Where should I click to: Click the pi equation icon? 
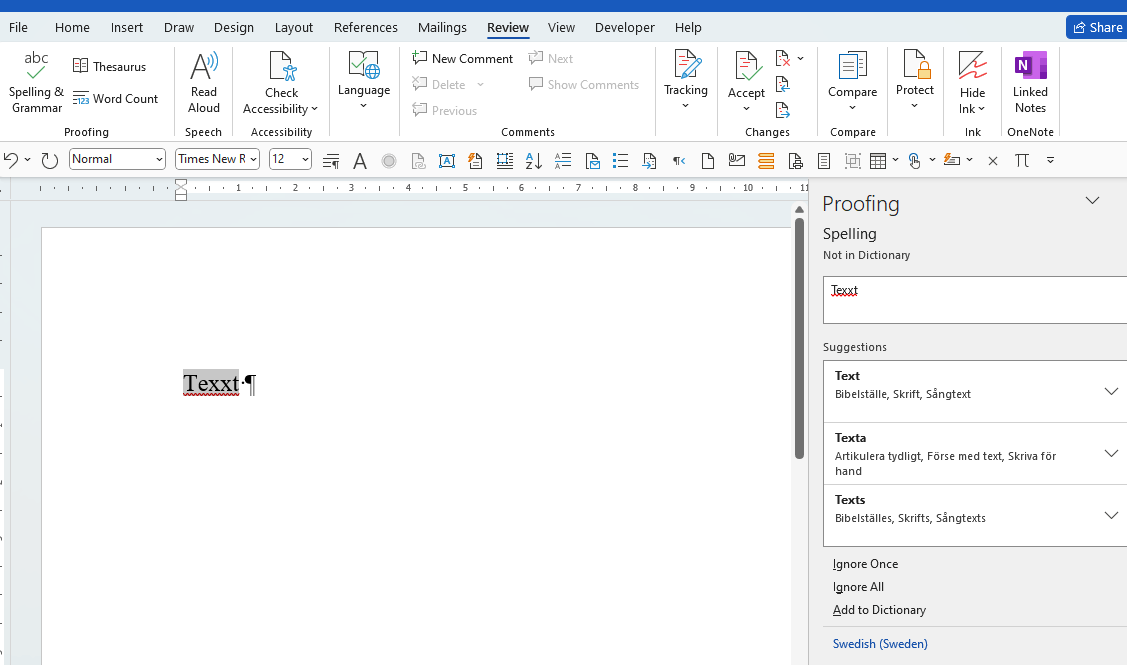click(1021, 160)
